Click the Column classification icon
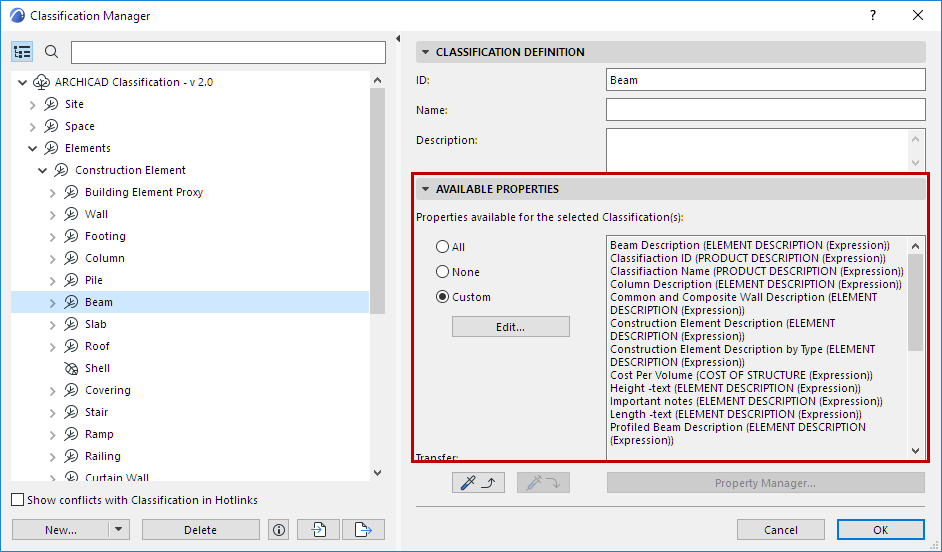Image resolution: width=942 pixels, height=552 pixels. (x=71, y=258)
